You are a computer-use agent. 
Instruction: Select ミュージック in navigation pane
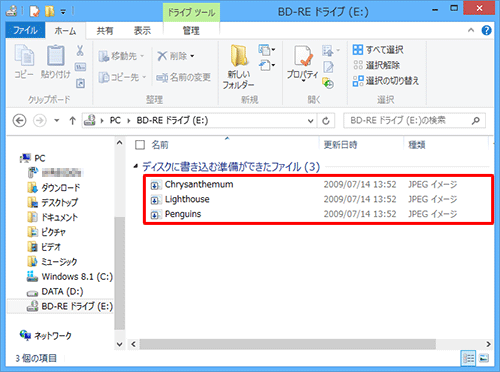[x=53, y=262]
